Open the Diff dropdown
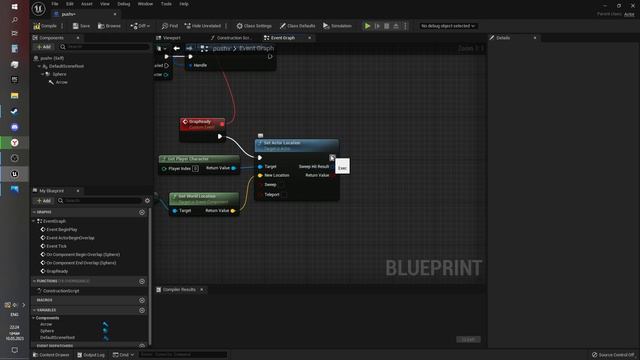The height and width of the screenshot is (360, 640). coord(140,26)
